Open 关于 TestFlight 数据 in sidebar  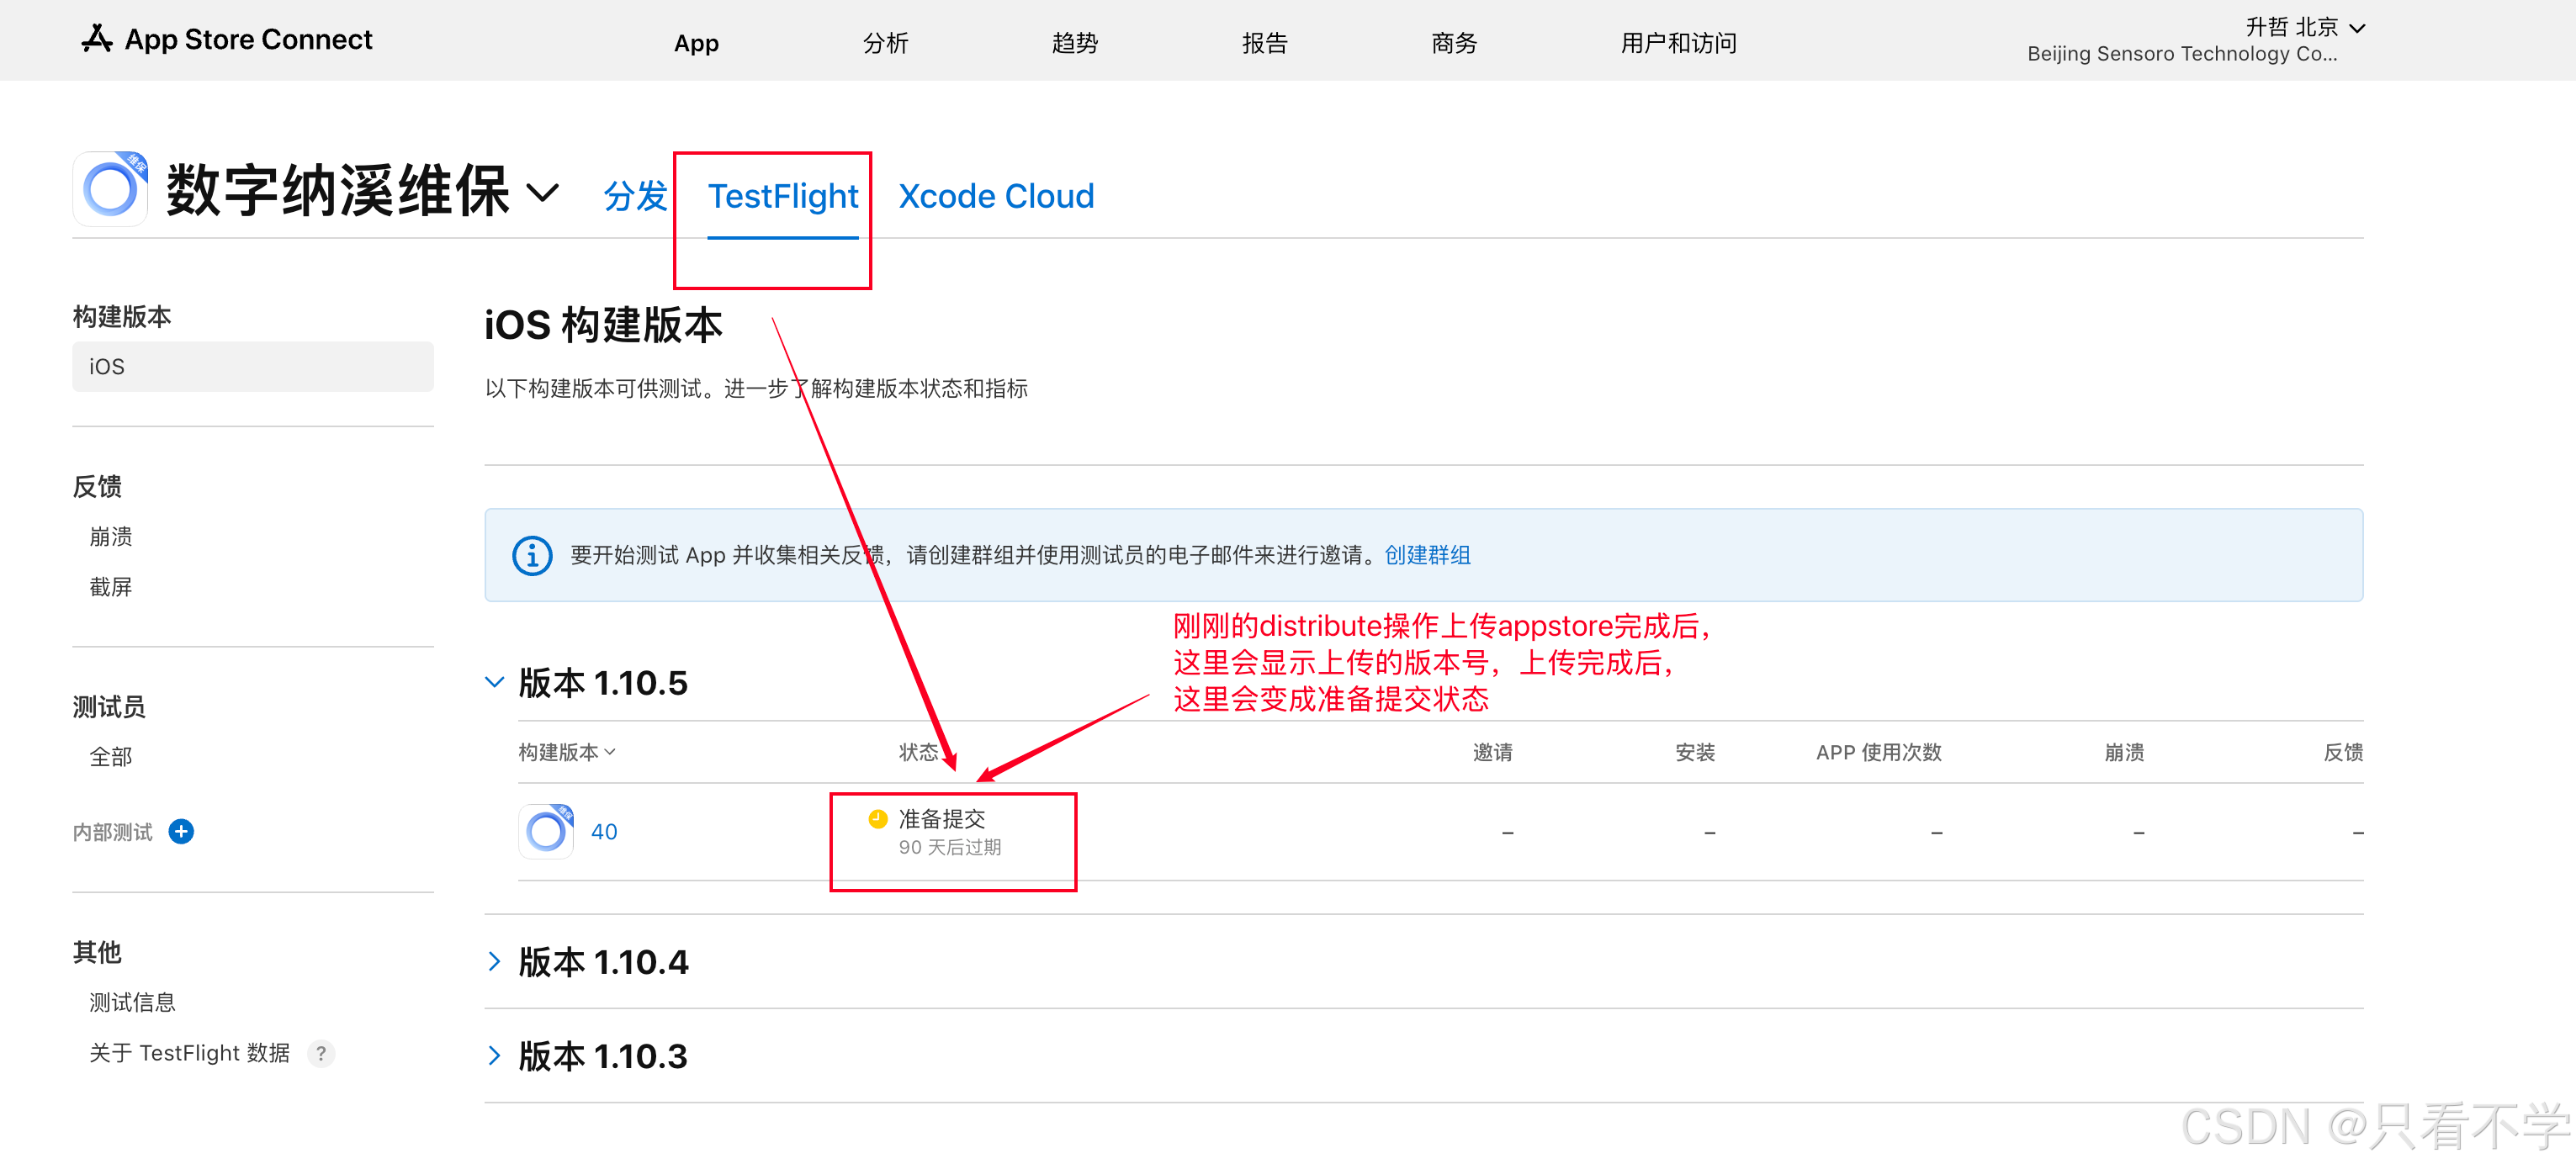190,1053
